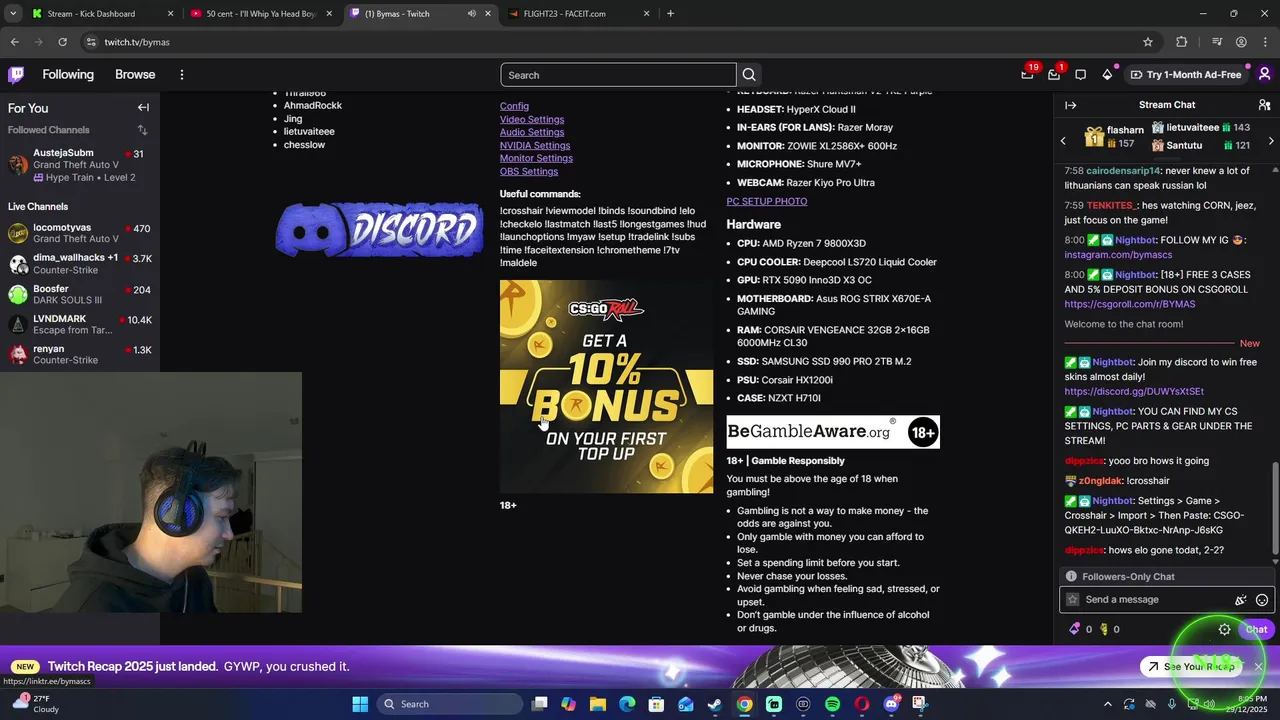Click the Discord banner image
The width and height of the screenshot is (1280, 720).
click(380, 229)
